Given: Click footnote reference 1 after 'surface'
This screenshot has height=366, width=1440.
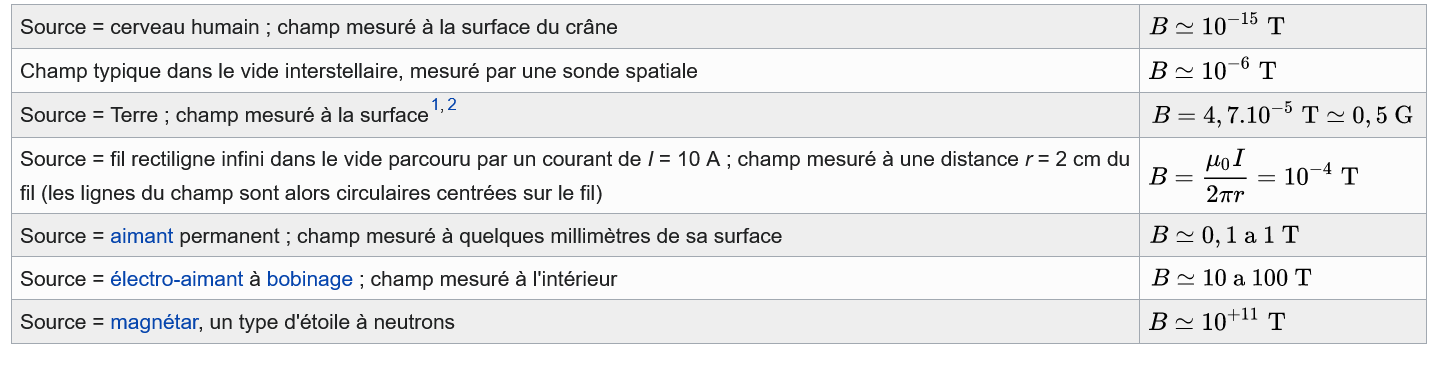Looking at the screenshot, I should [x=436, y=105].
